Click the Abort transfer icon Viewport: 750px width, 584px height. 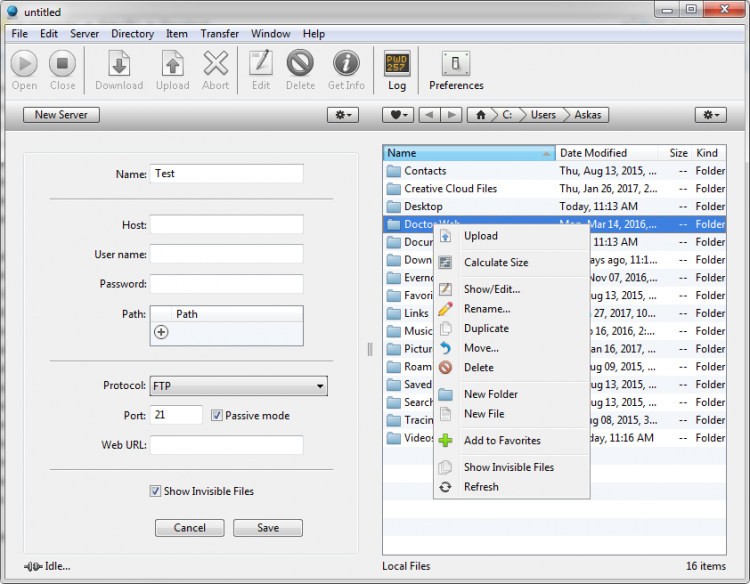216,64
